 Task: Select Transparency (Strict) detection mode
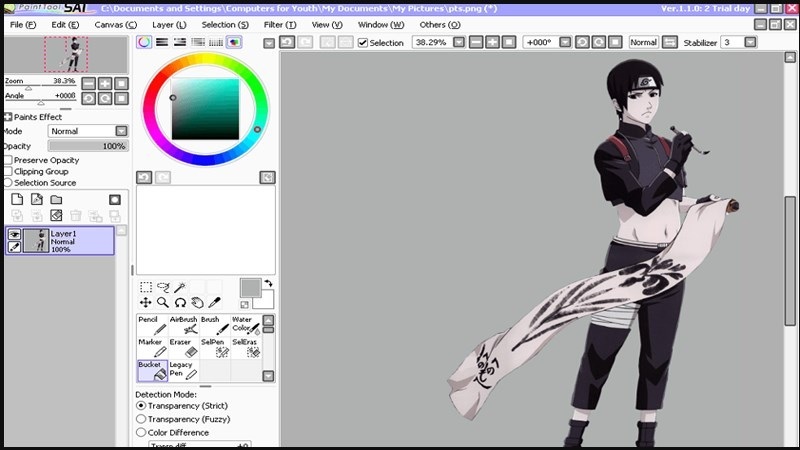pos(141,406)
